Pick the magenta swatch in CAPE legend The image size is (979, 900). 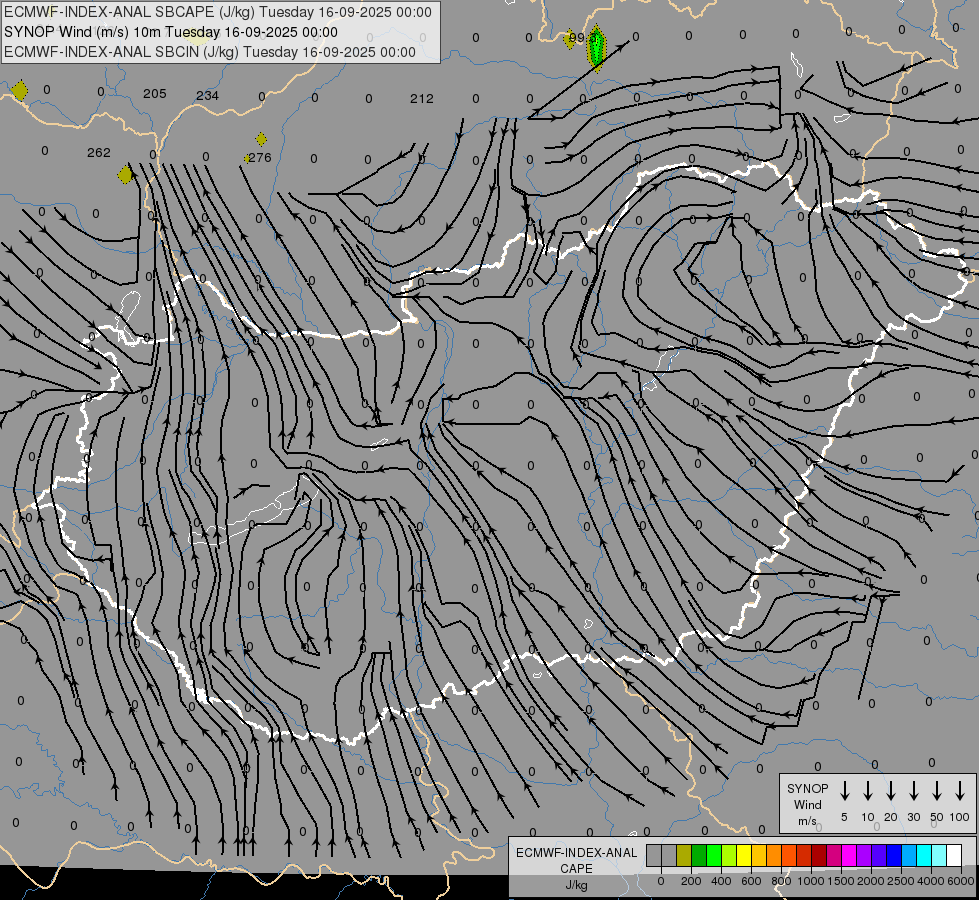coord(849,855)
